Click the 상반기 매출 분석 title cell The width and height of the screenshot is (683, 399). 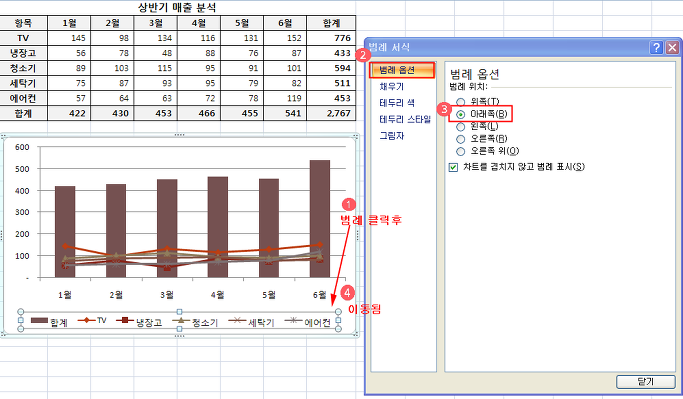click(x=177, y=7)
